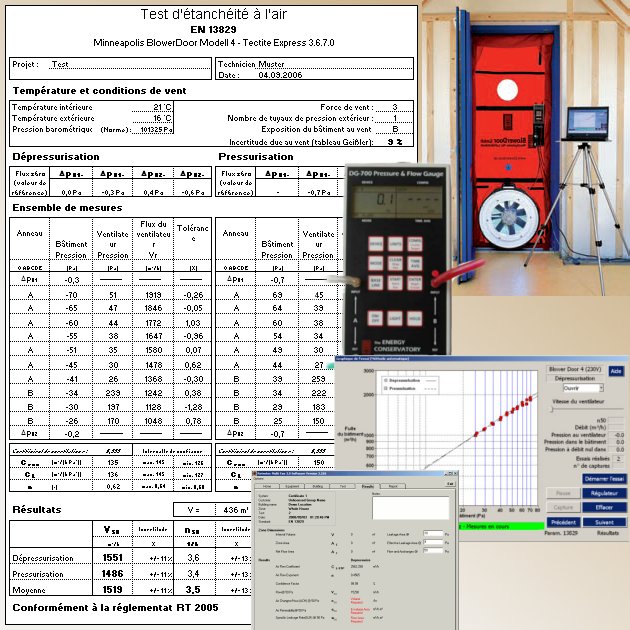630x630 pixels.
Task: Click the BASE LINE key on the DG-700 gauge
Action: [x=376, y=282]
